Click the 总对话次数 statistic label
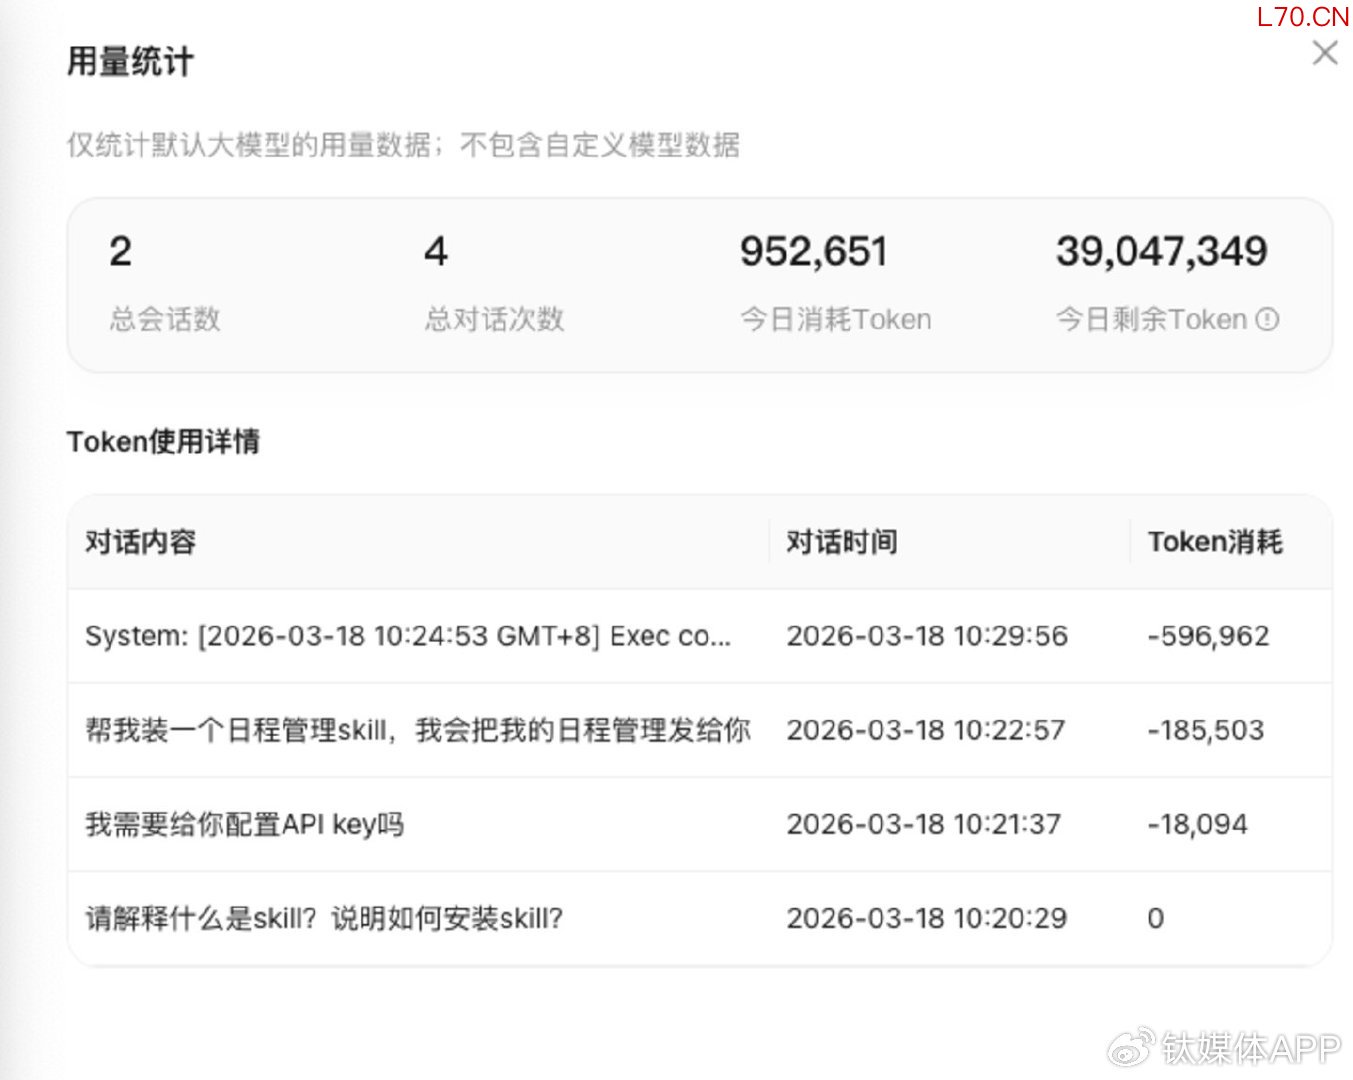Viewport: 1353px width, 1080px height. click(494, 320)
